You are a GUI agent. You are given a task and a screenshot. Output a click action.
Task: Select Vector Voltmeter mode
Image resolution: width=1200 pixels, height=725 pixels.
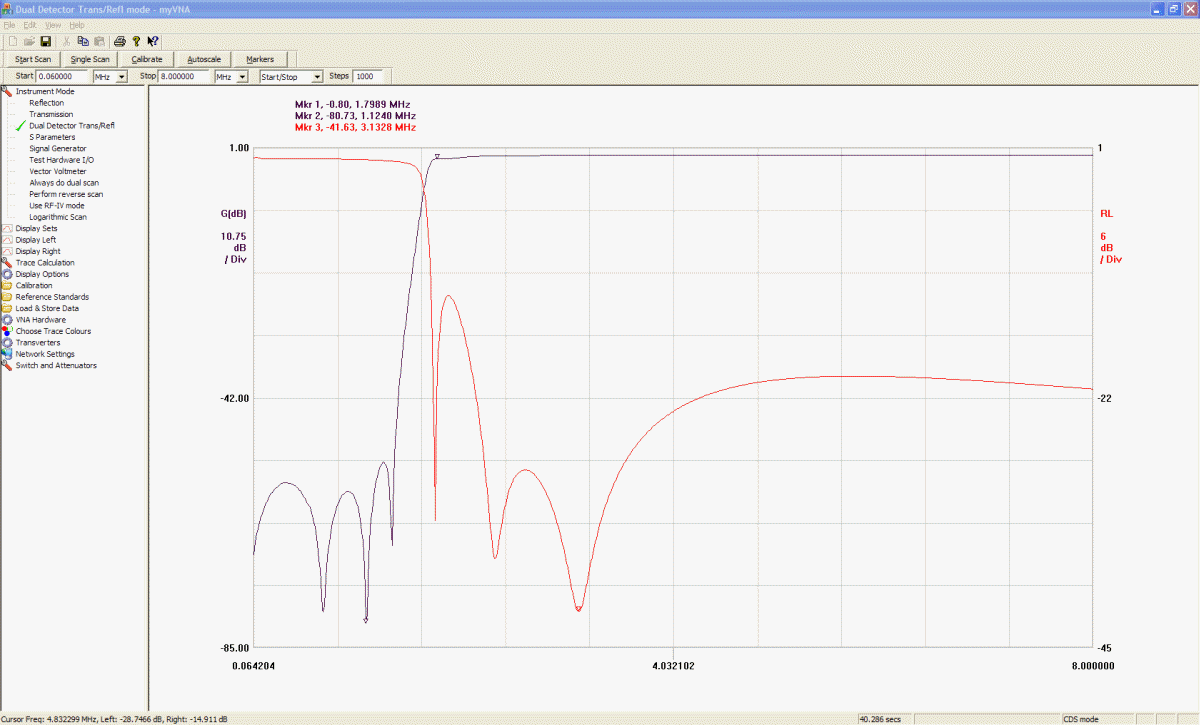(x=57, y=171)
